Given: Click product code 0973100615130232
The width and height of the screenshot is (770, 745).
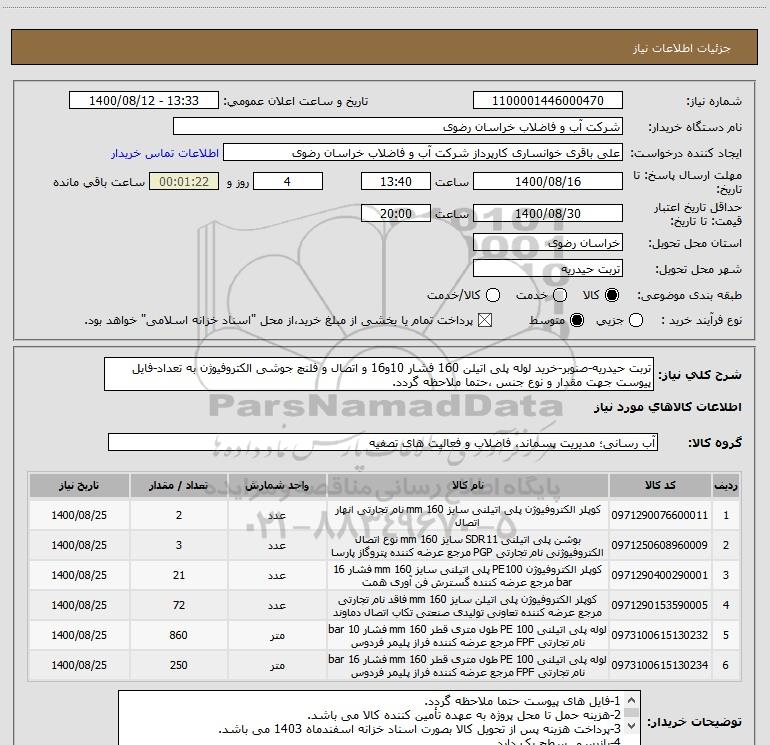Looking at the screenshot, I should click(660, 635).
